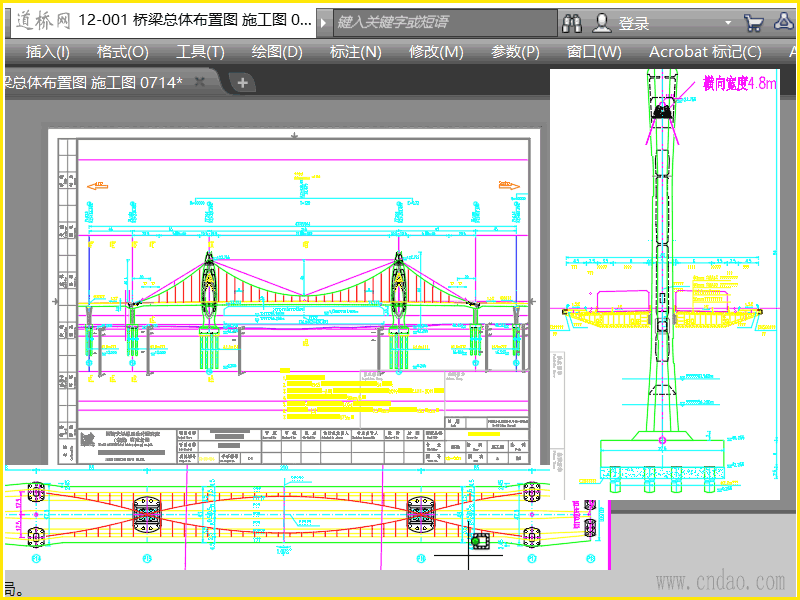
Task: Open the 格式(O) menu
Action: coord(122,52)
